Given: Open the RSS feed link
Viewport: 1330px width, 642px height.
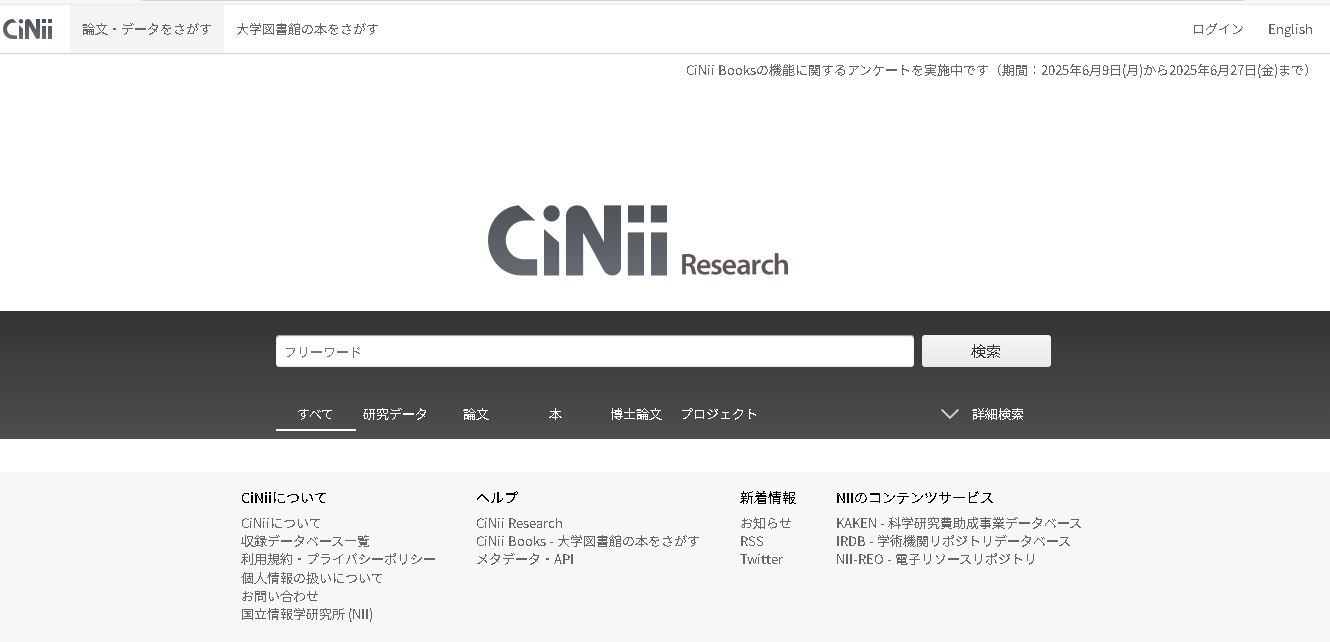Looking at the screenshot, I should coord(752,541).
